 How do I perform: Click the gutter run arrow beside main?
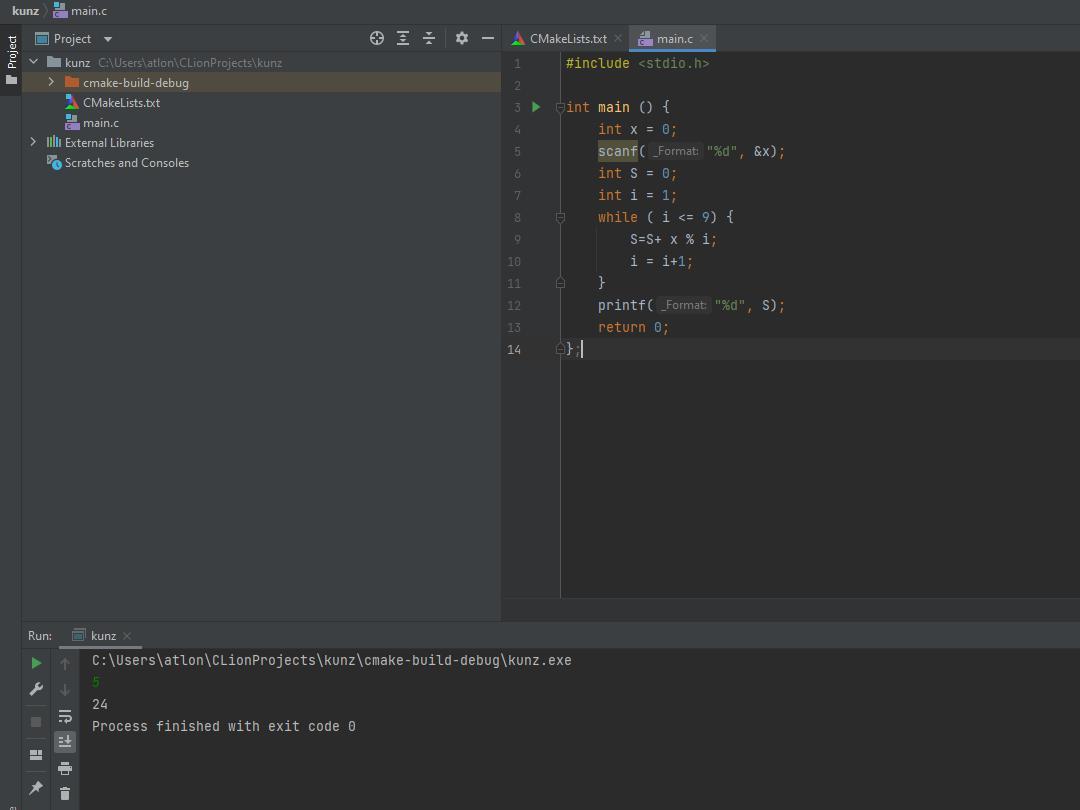click(536, 107)
